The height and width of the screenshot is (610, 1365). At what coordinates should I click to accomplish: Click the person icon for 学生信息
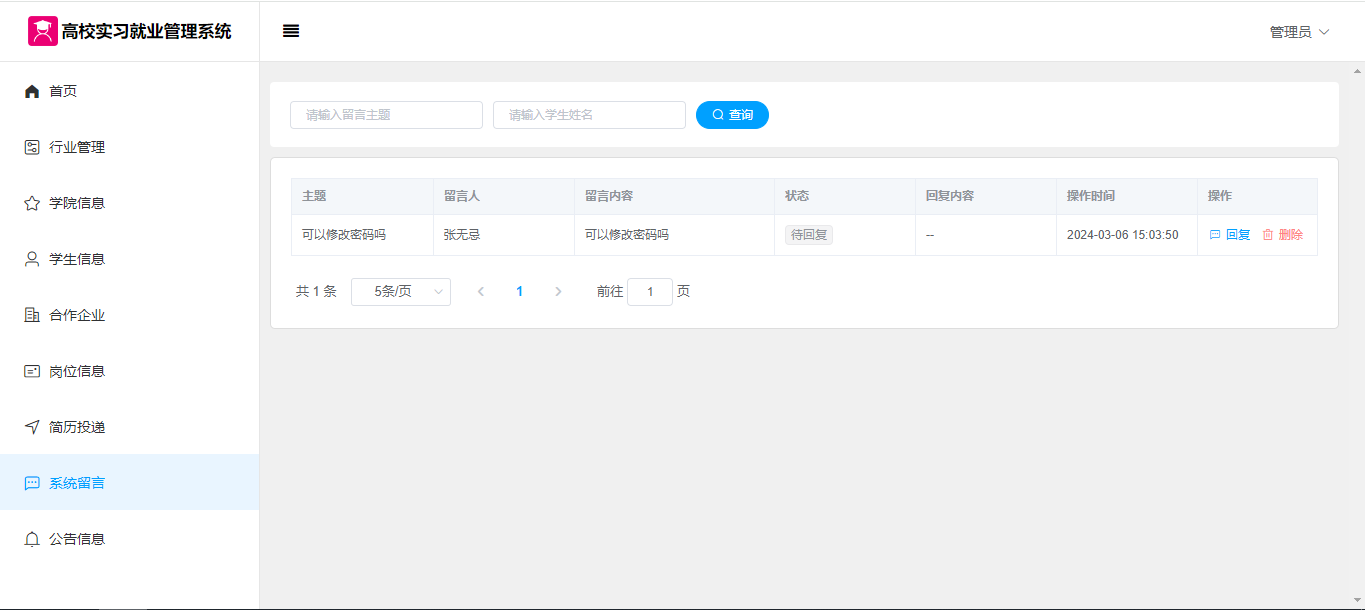pos(32,259)
